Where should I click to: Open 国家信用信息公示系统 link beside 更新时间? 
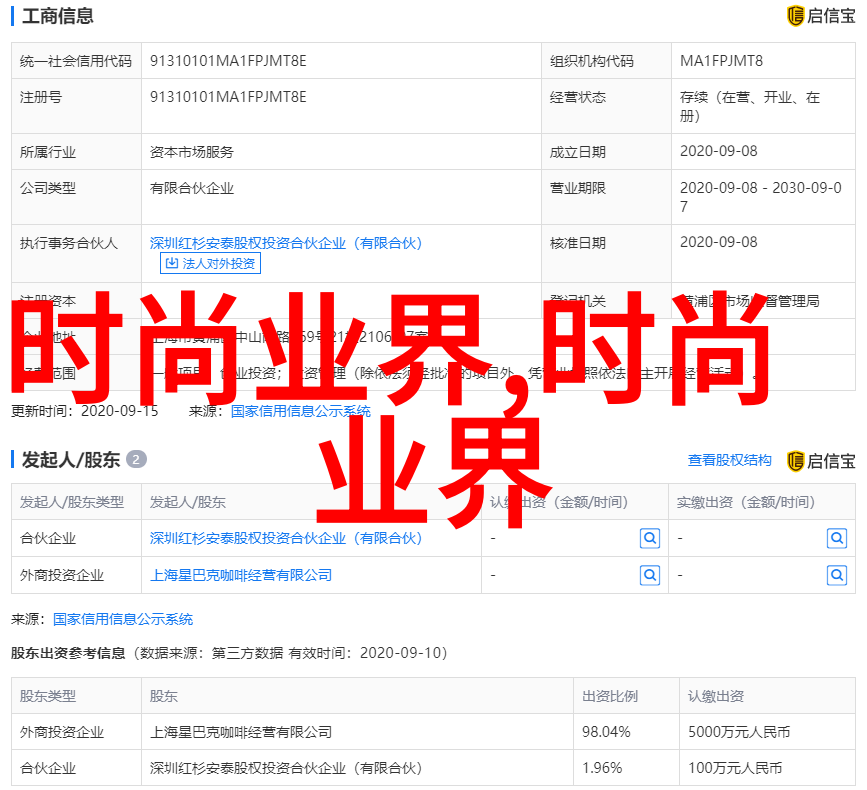tap(301, 411)
